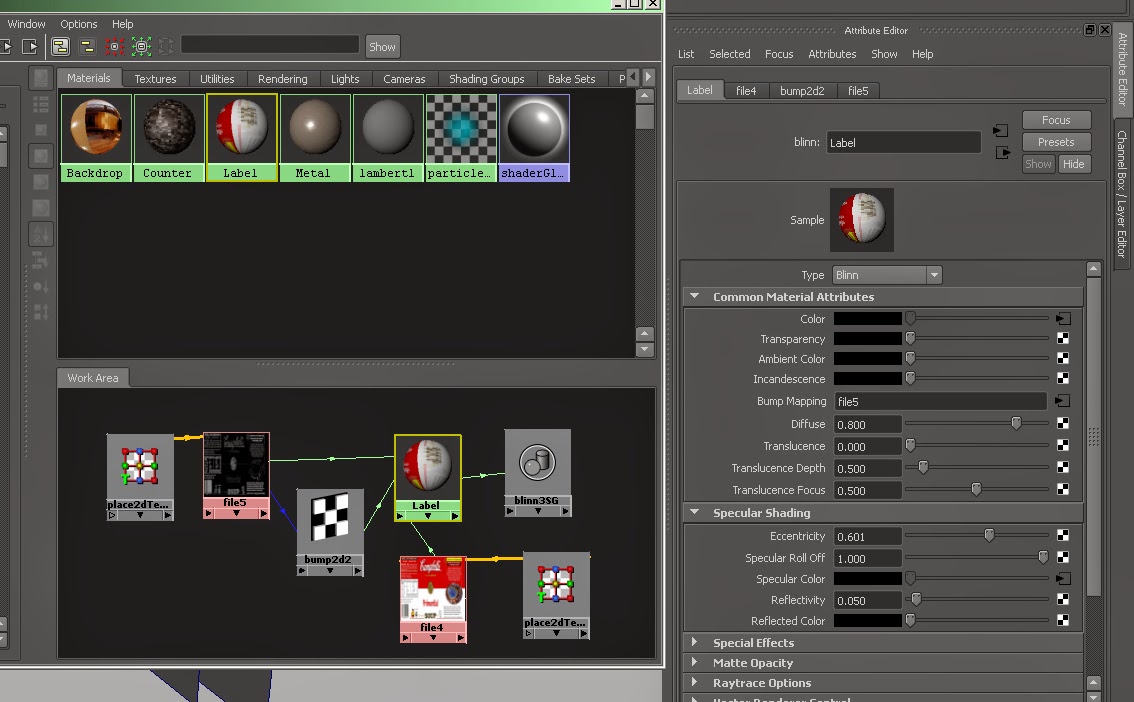Expand the Special Effects section
This screenshot has height=702, width=1134.
tap(756, 642)
